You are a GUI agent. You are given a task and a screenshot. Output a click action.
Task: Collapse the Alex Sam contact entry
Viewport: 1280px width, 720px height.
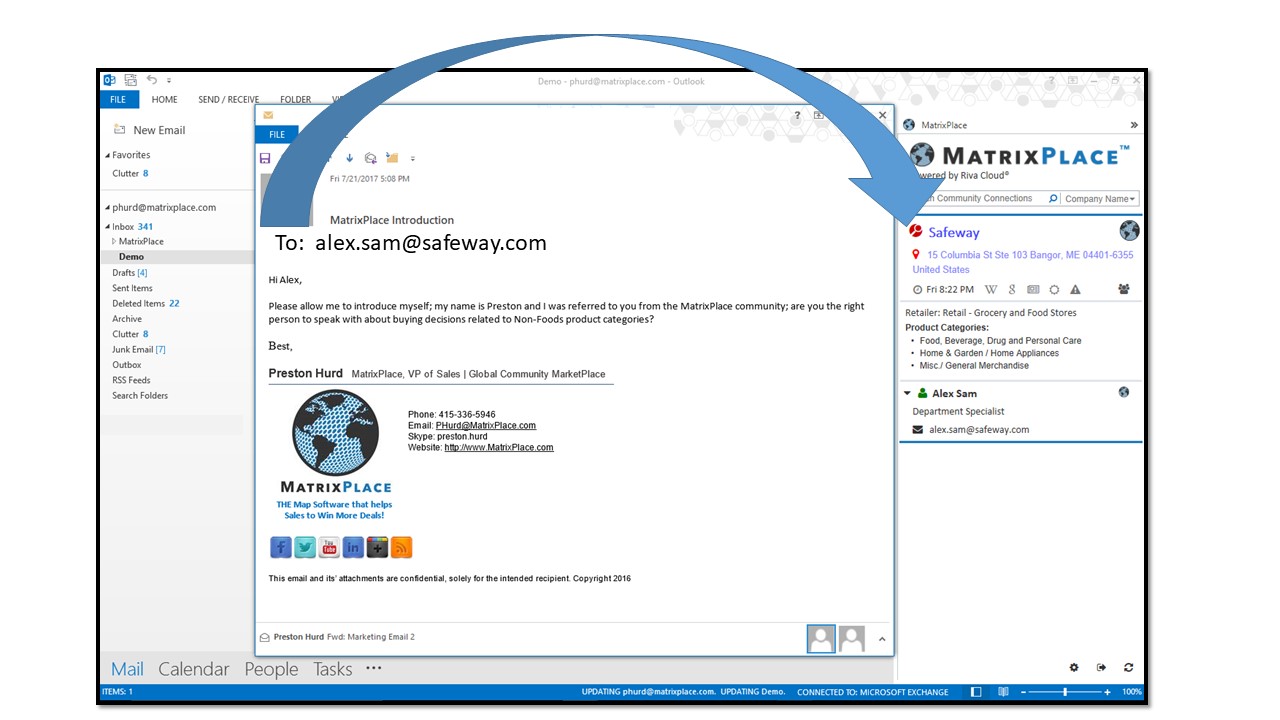pos(908,393)
